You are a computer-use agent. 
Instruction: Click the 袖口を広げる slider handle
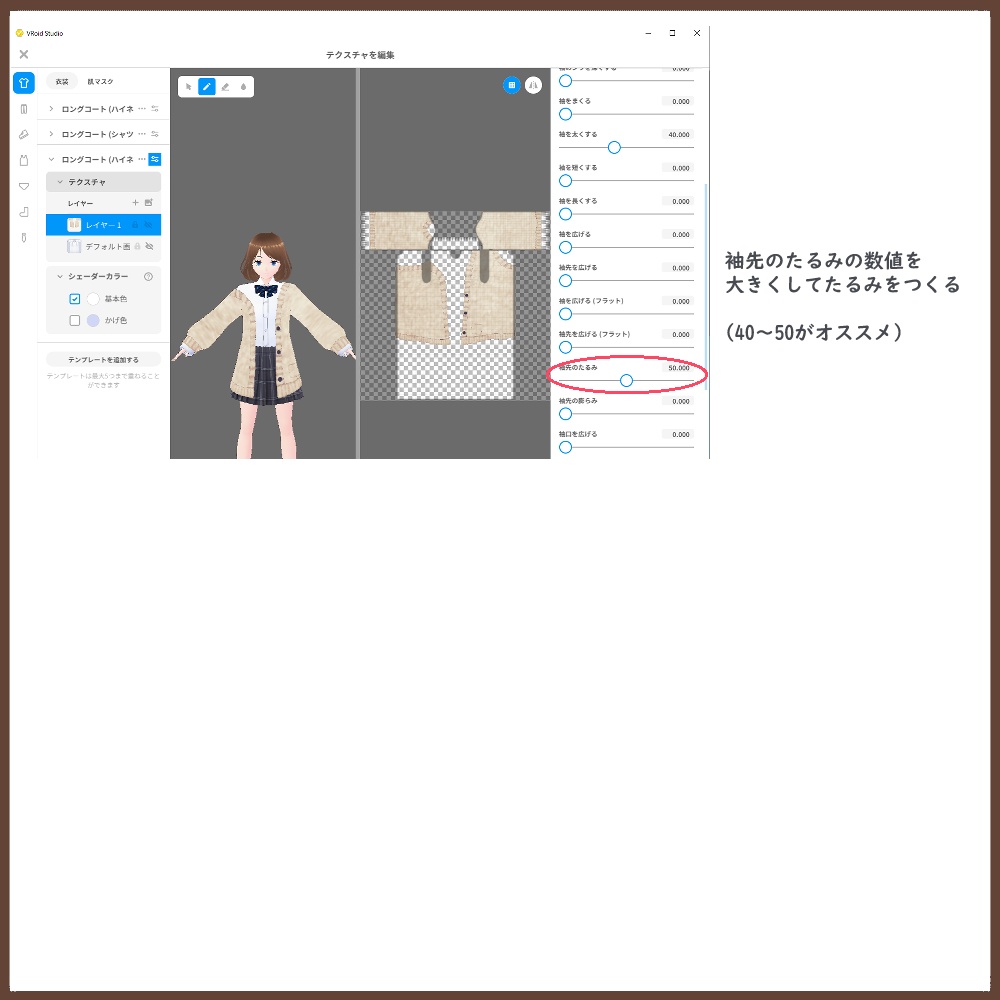tap(565, 447)
